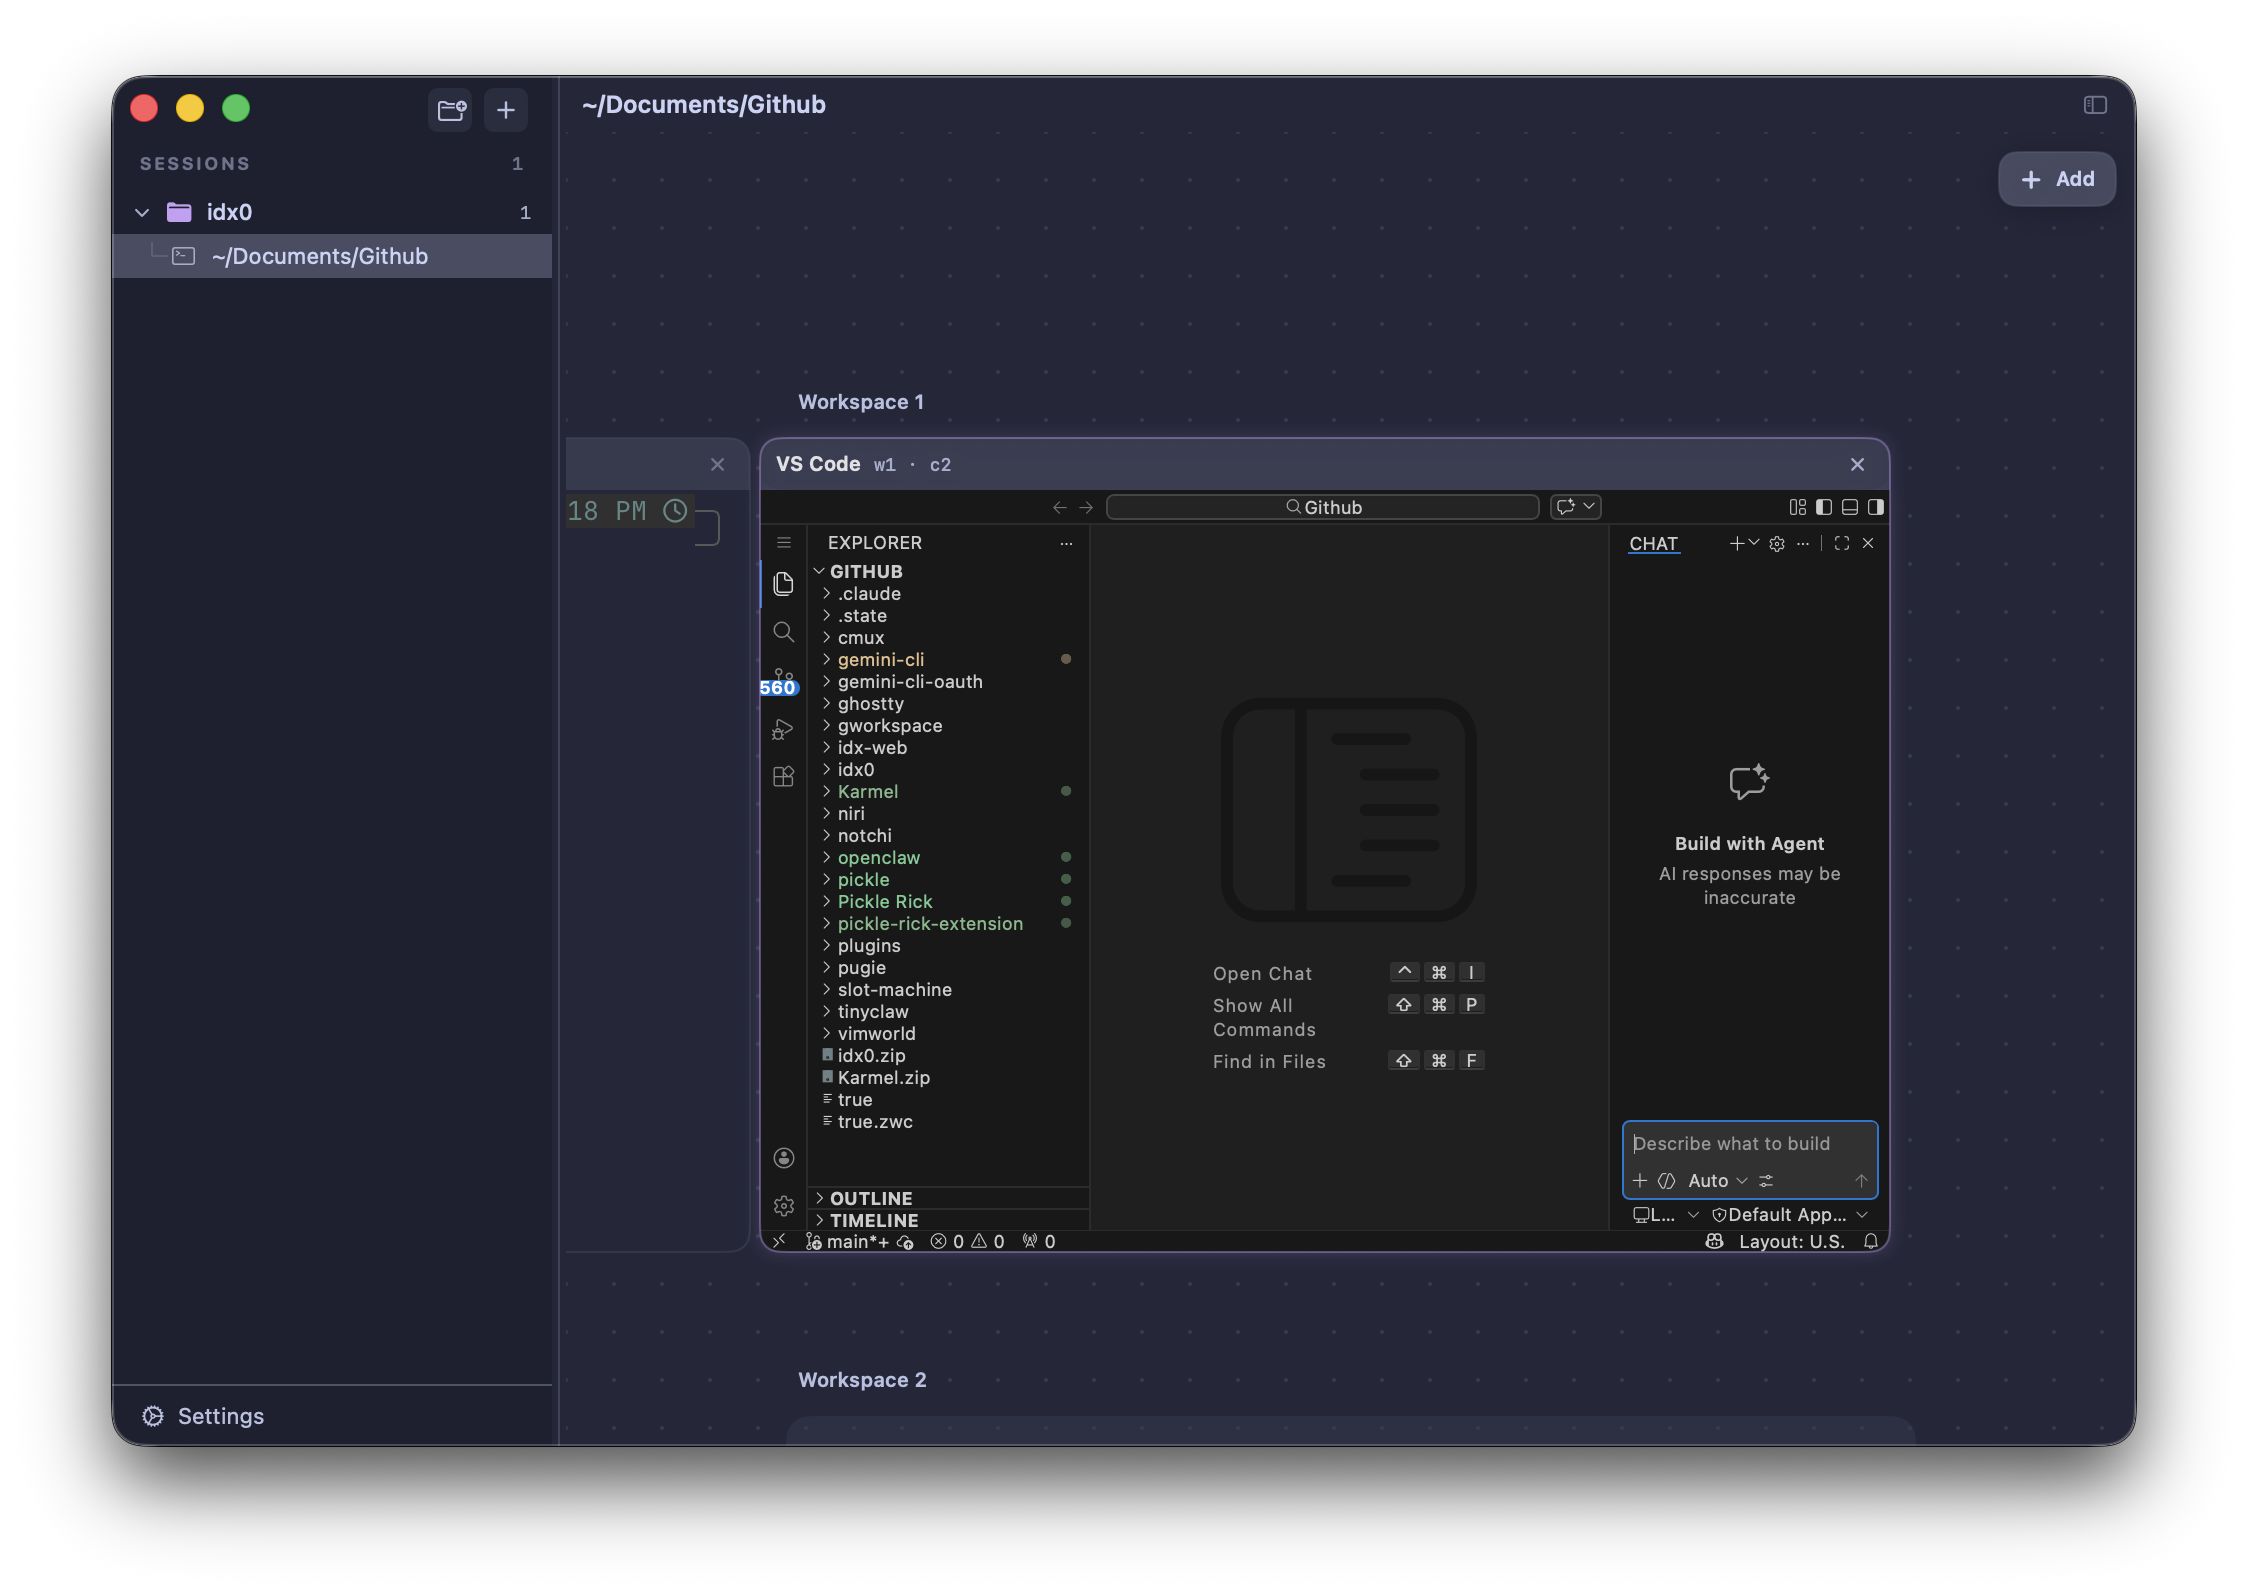The image size is (2248, 1594).
Task: Click the add context plus in chat input
Action: [1640, 1181]
